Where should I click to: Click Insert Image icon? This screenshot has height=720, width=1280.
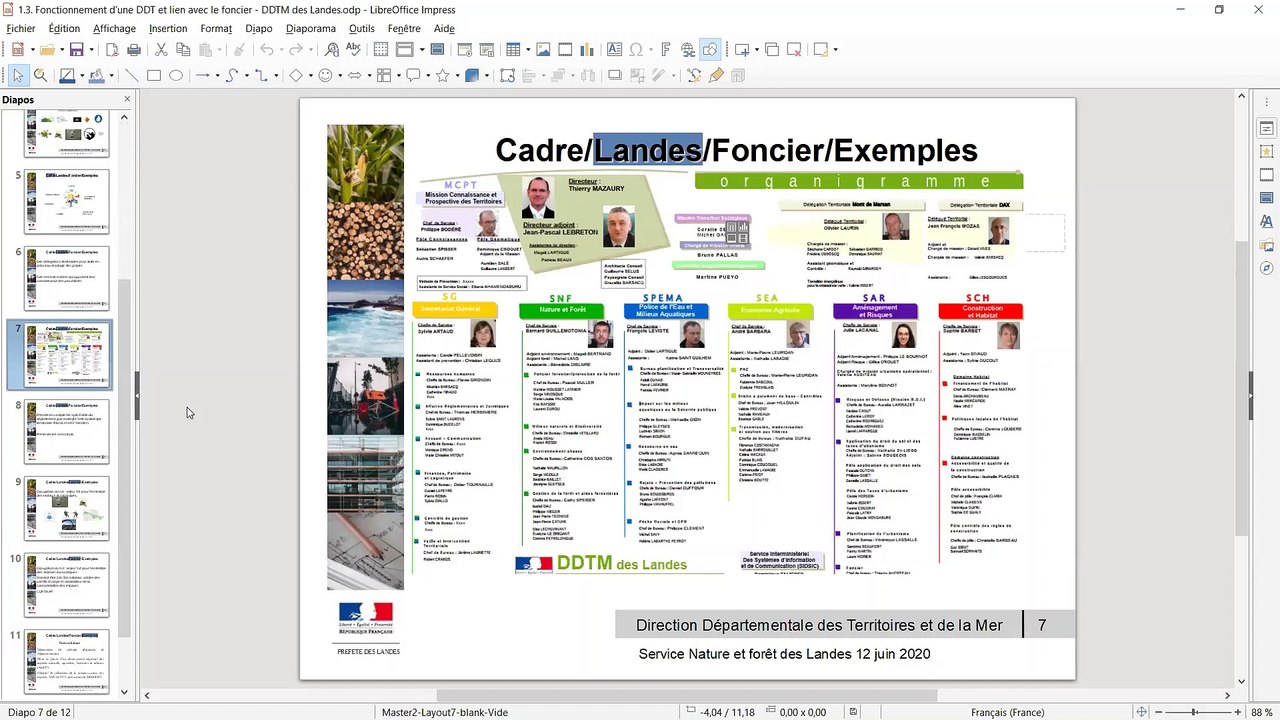pyautogui.click(x=541, y=49)
